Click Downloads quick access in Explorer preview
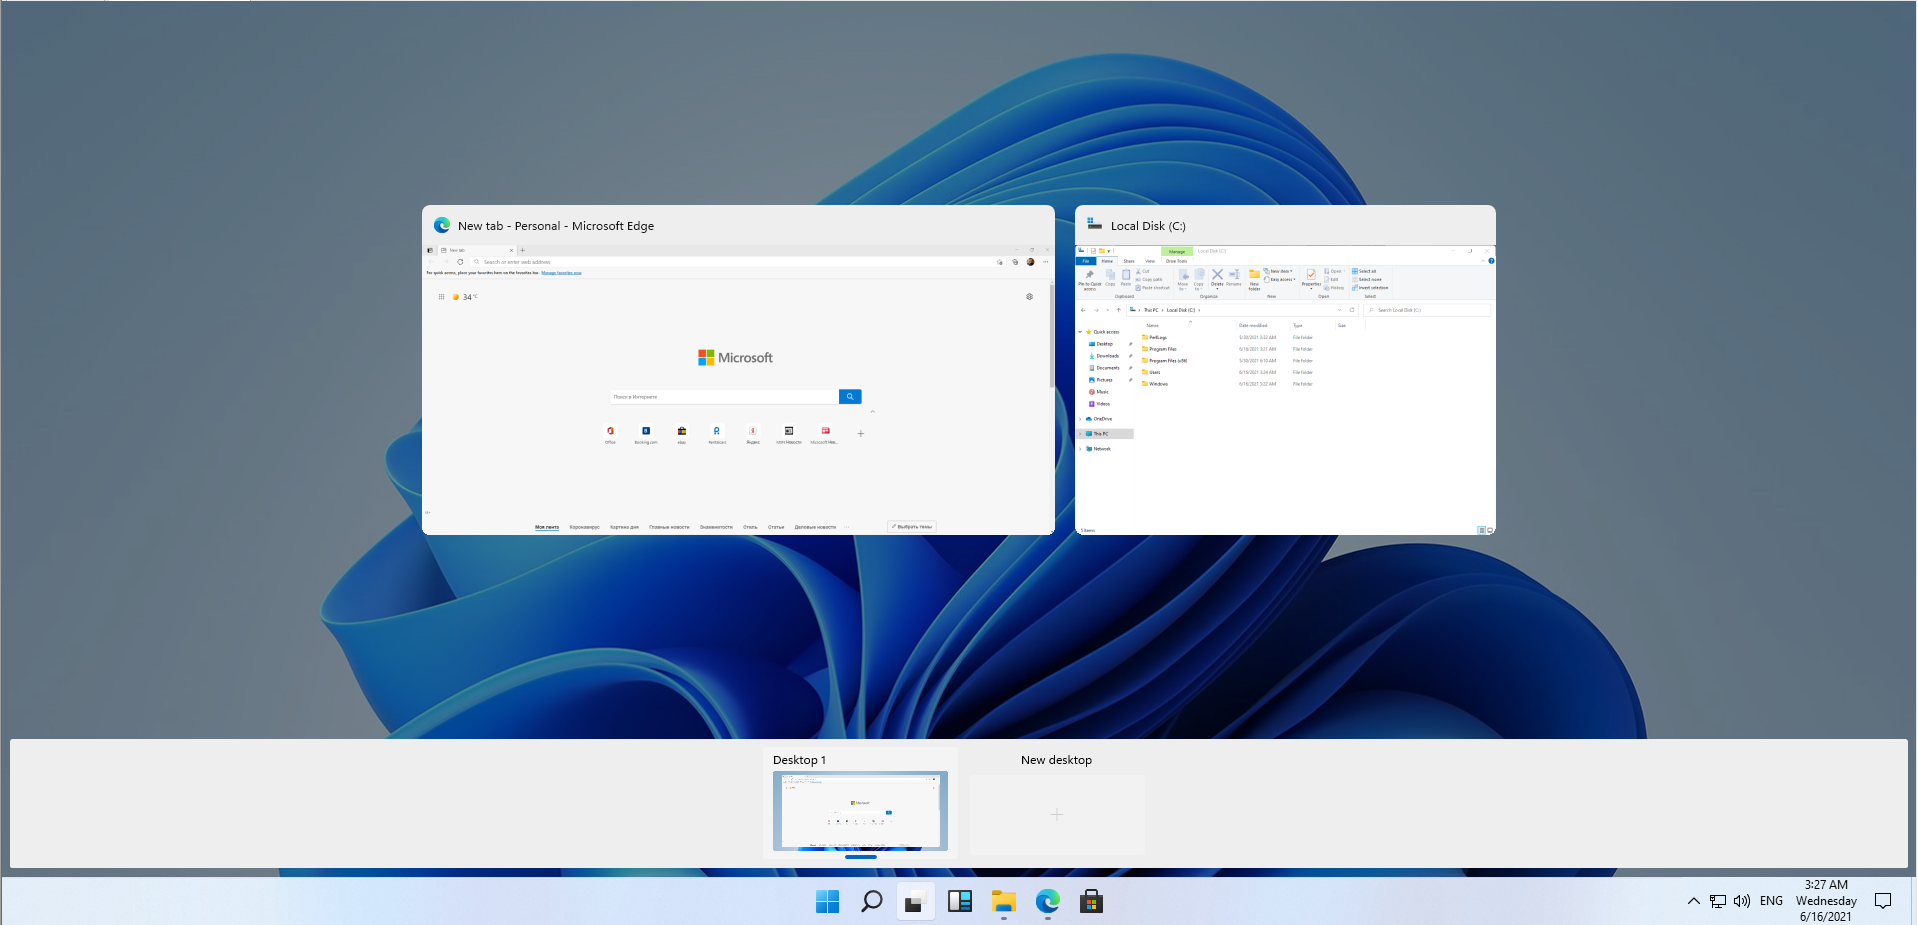This screenshot has height=925, width=1918. coord(1105,356)
